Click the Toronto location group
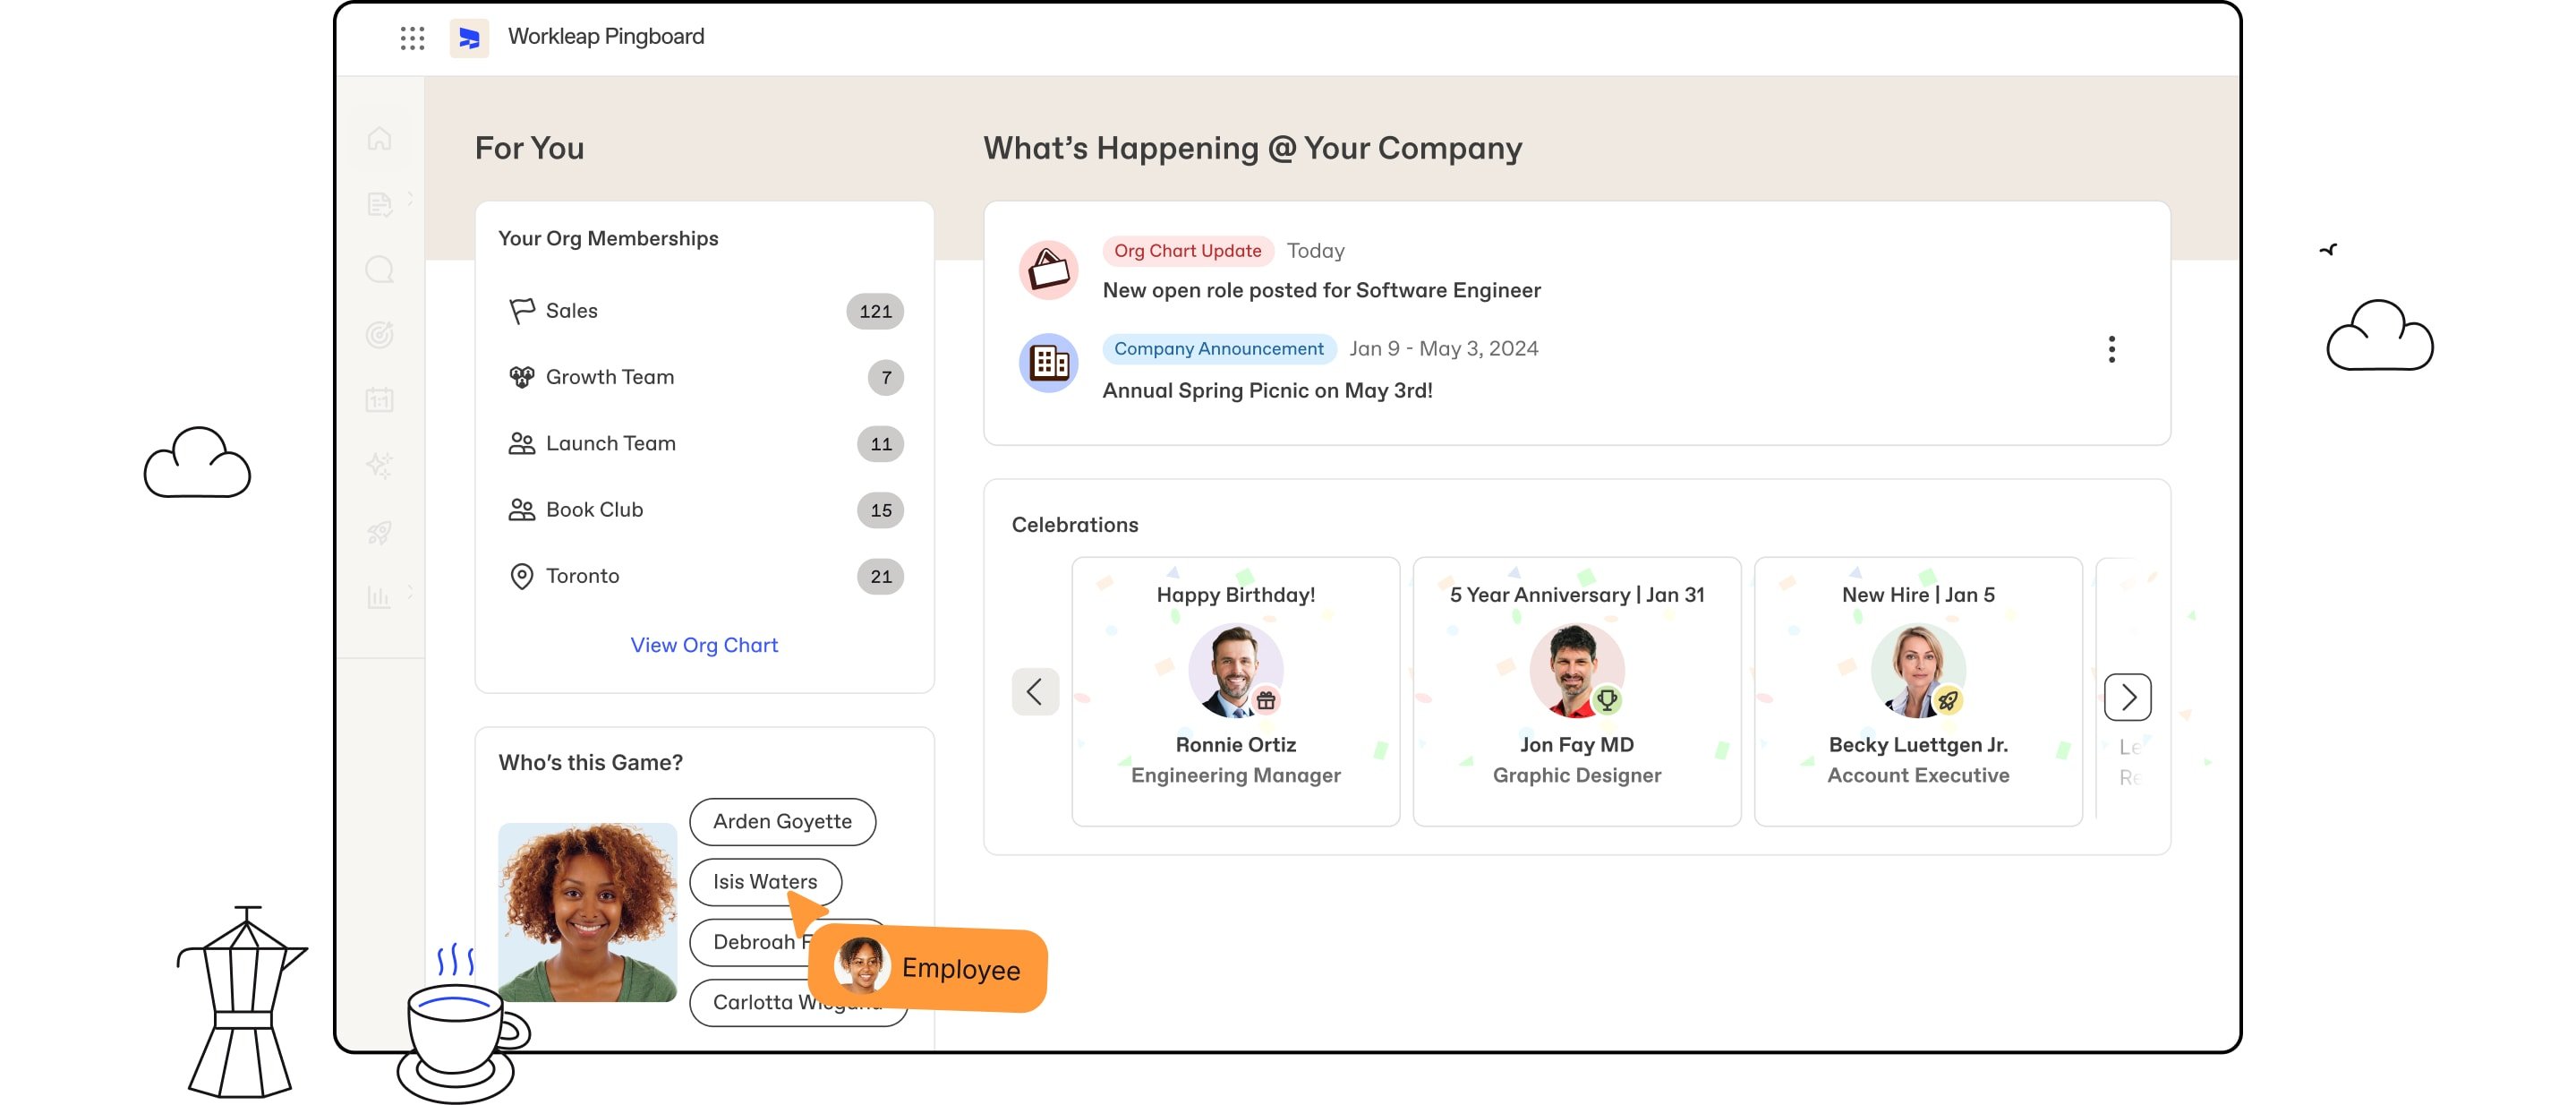Screen dimensions: 2576x1105 (x=584, y=576)
